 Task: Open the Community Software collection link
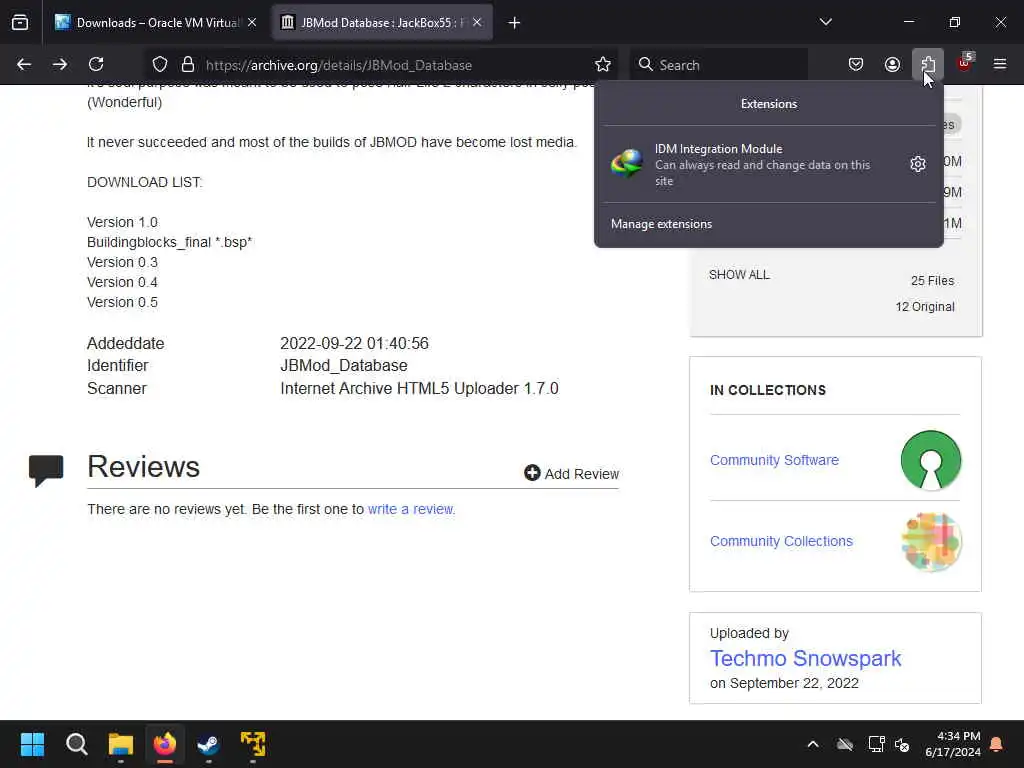tap(774, 460)
